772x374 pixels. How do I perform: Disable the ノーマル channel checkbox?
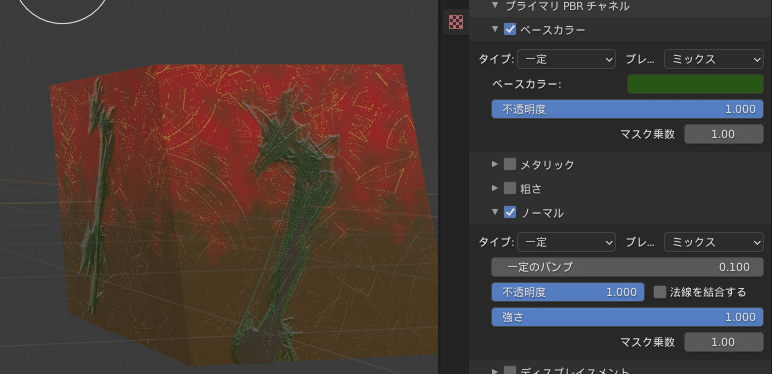click(510, 212)
